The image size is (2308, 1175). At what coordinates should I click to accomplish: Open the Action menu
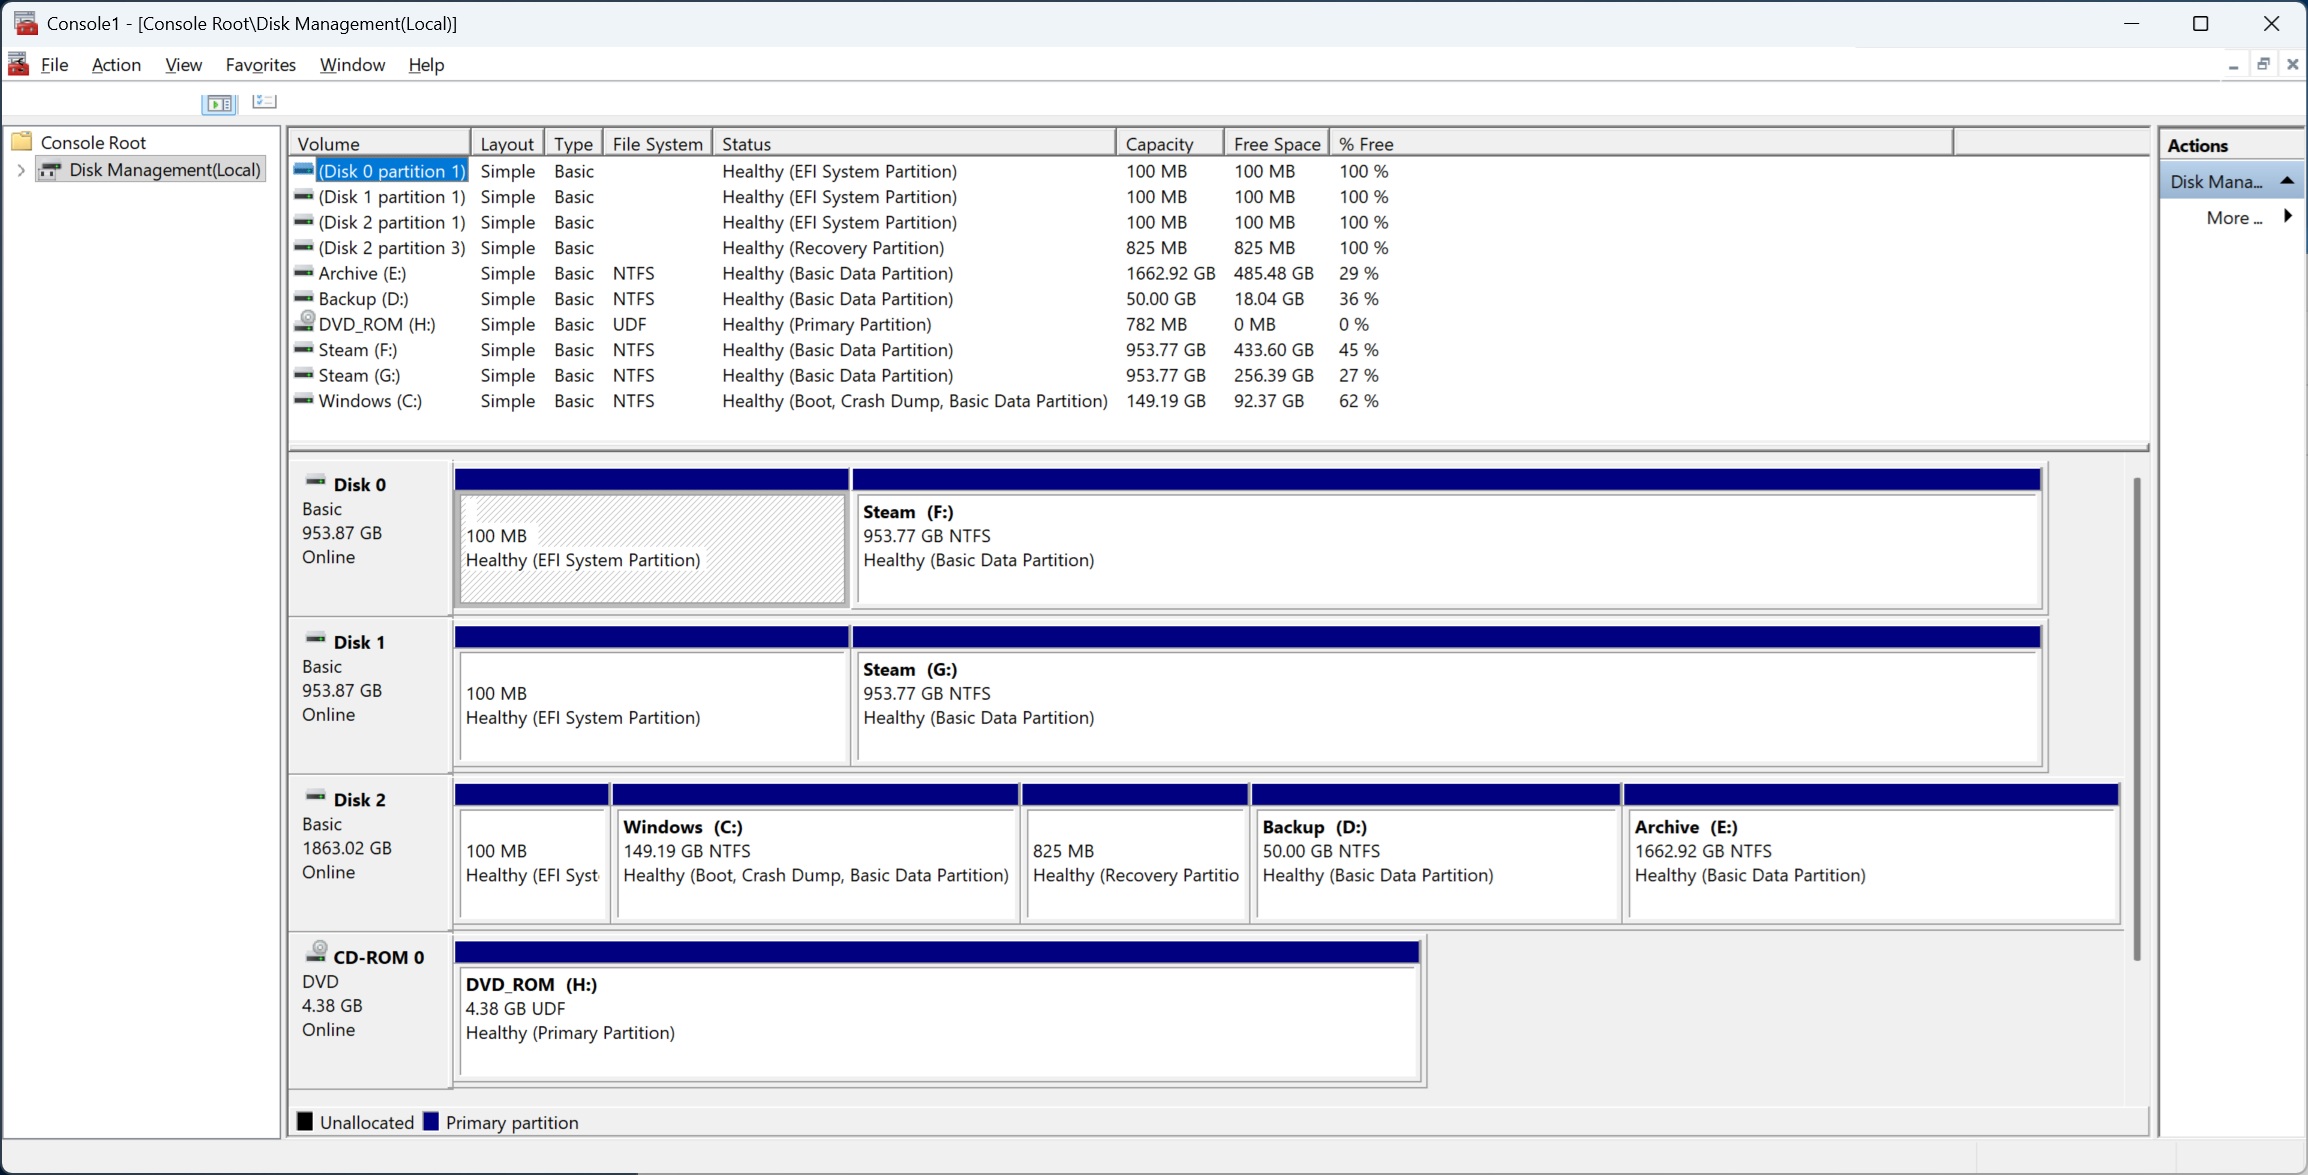(x=116, y=65)
